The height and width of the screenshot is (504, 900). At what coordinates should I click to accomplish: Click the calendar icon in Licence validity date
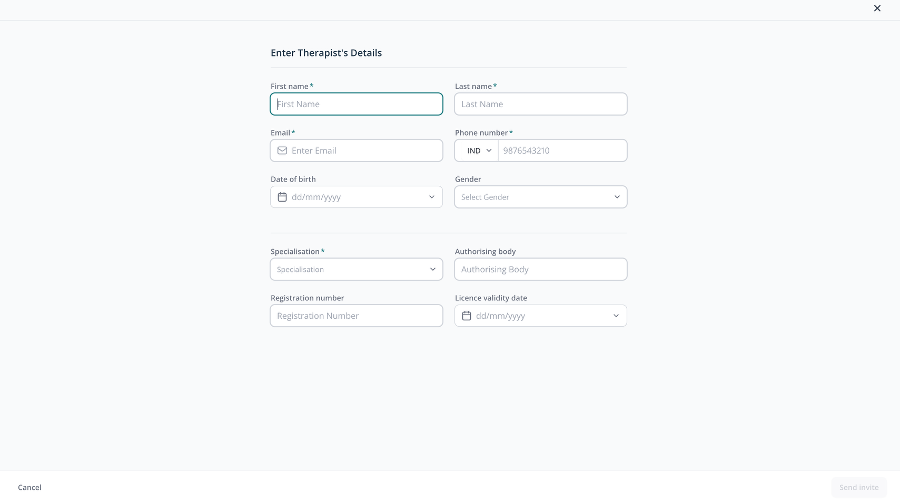tap(467, 316)
